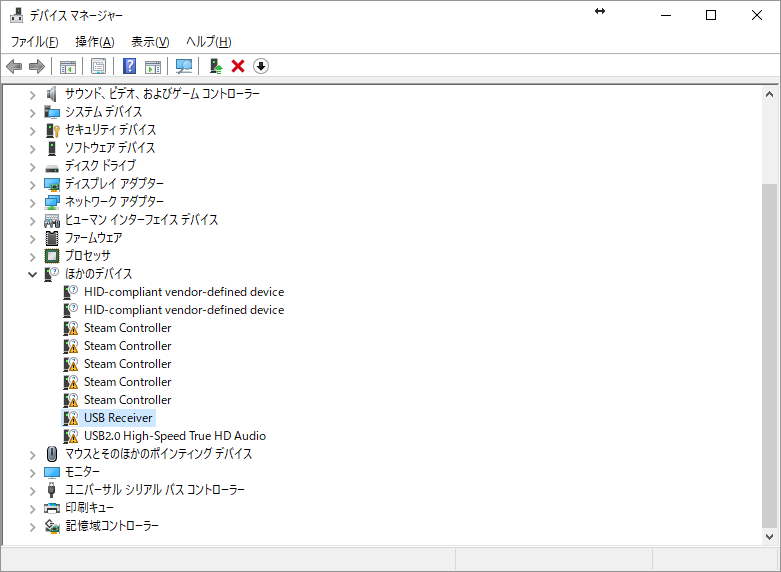
Task: Select the ディスク ドライブ label
Action: (100, 165)
